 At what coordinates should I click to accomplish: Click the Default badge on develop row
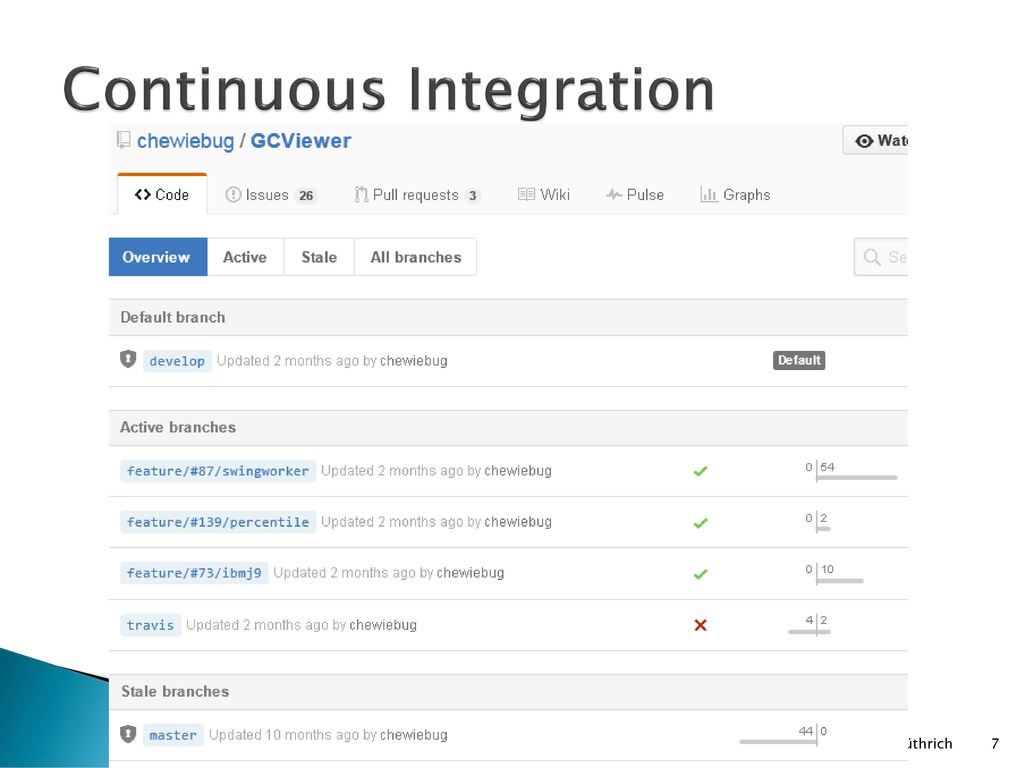coord(799,360)
